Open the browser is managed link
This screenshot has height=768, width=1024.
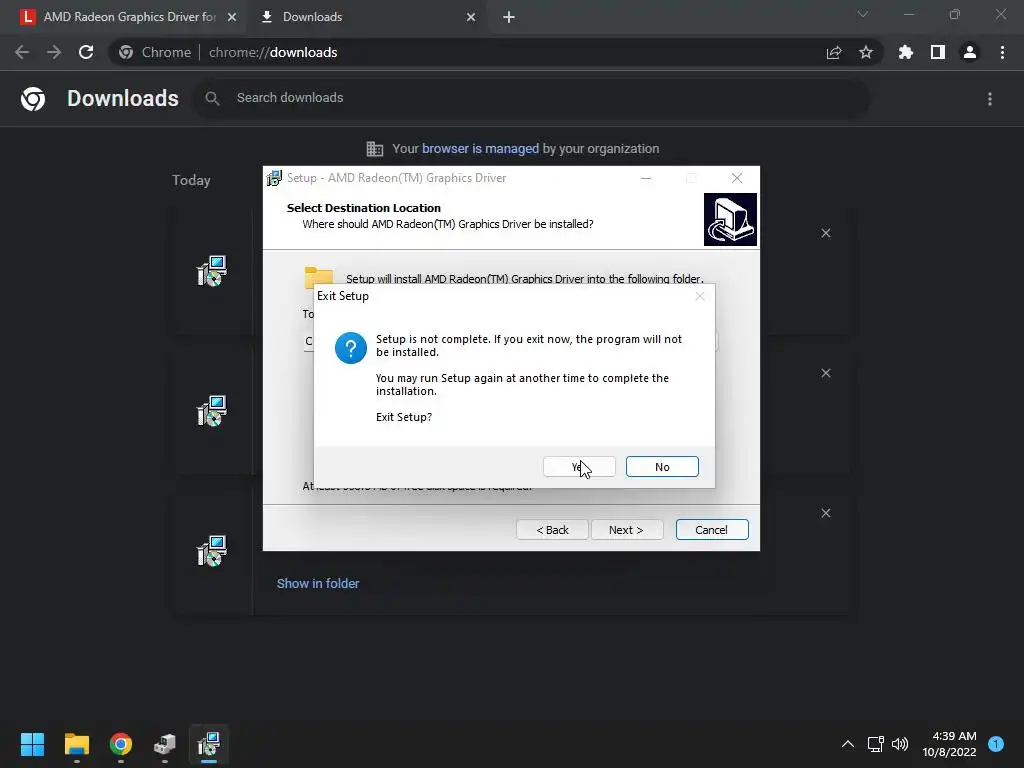[x=480, y=149]
